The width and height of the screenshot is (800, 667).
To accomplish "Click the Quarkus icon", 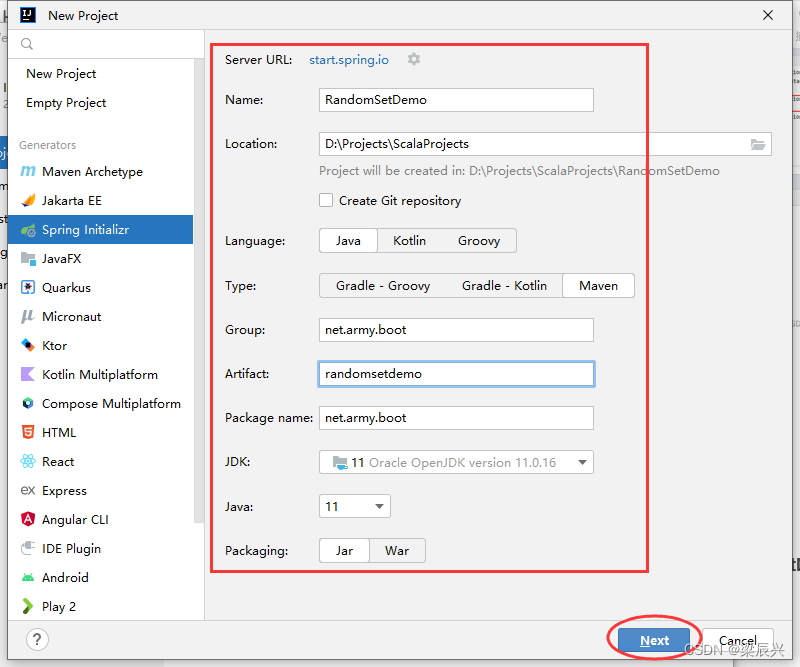I will pos(28,287).
